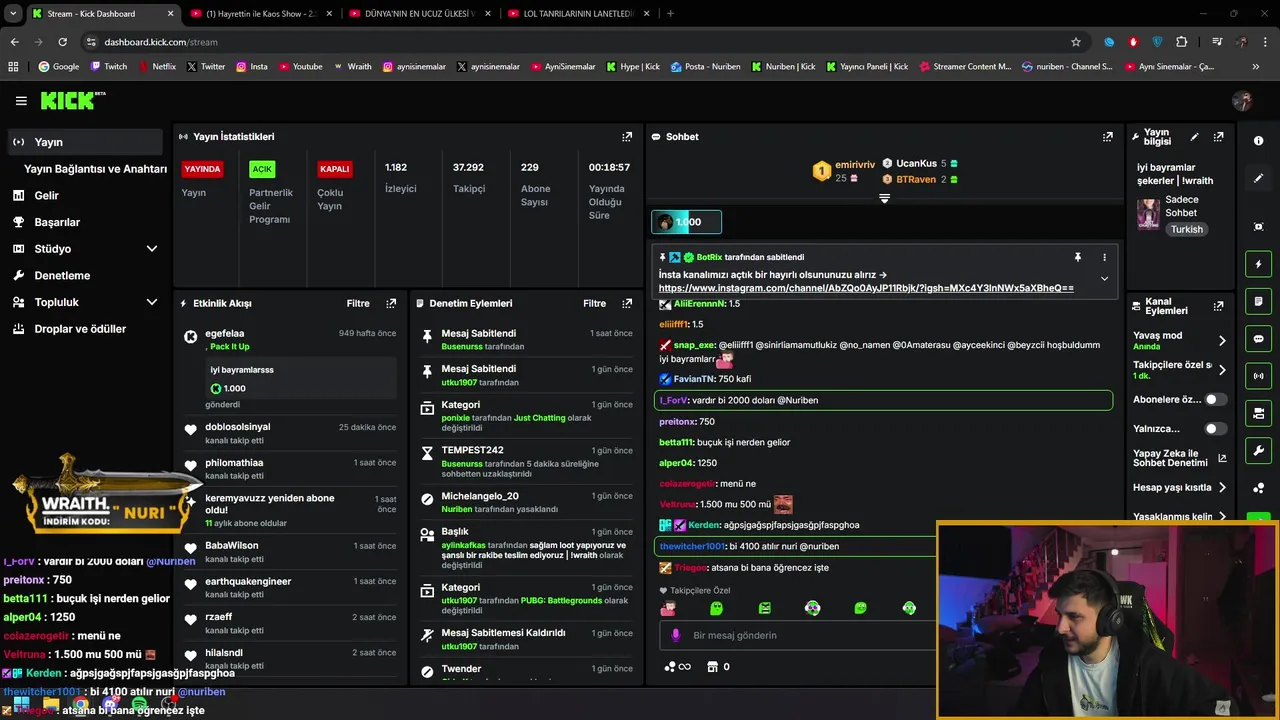The width and height of the screenshot is (1280, 720).
Task: Pop out the Denetim Eylemleri panel
Action: coord(627,303)
